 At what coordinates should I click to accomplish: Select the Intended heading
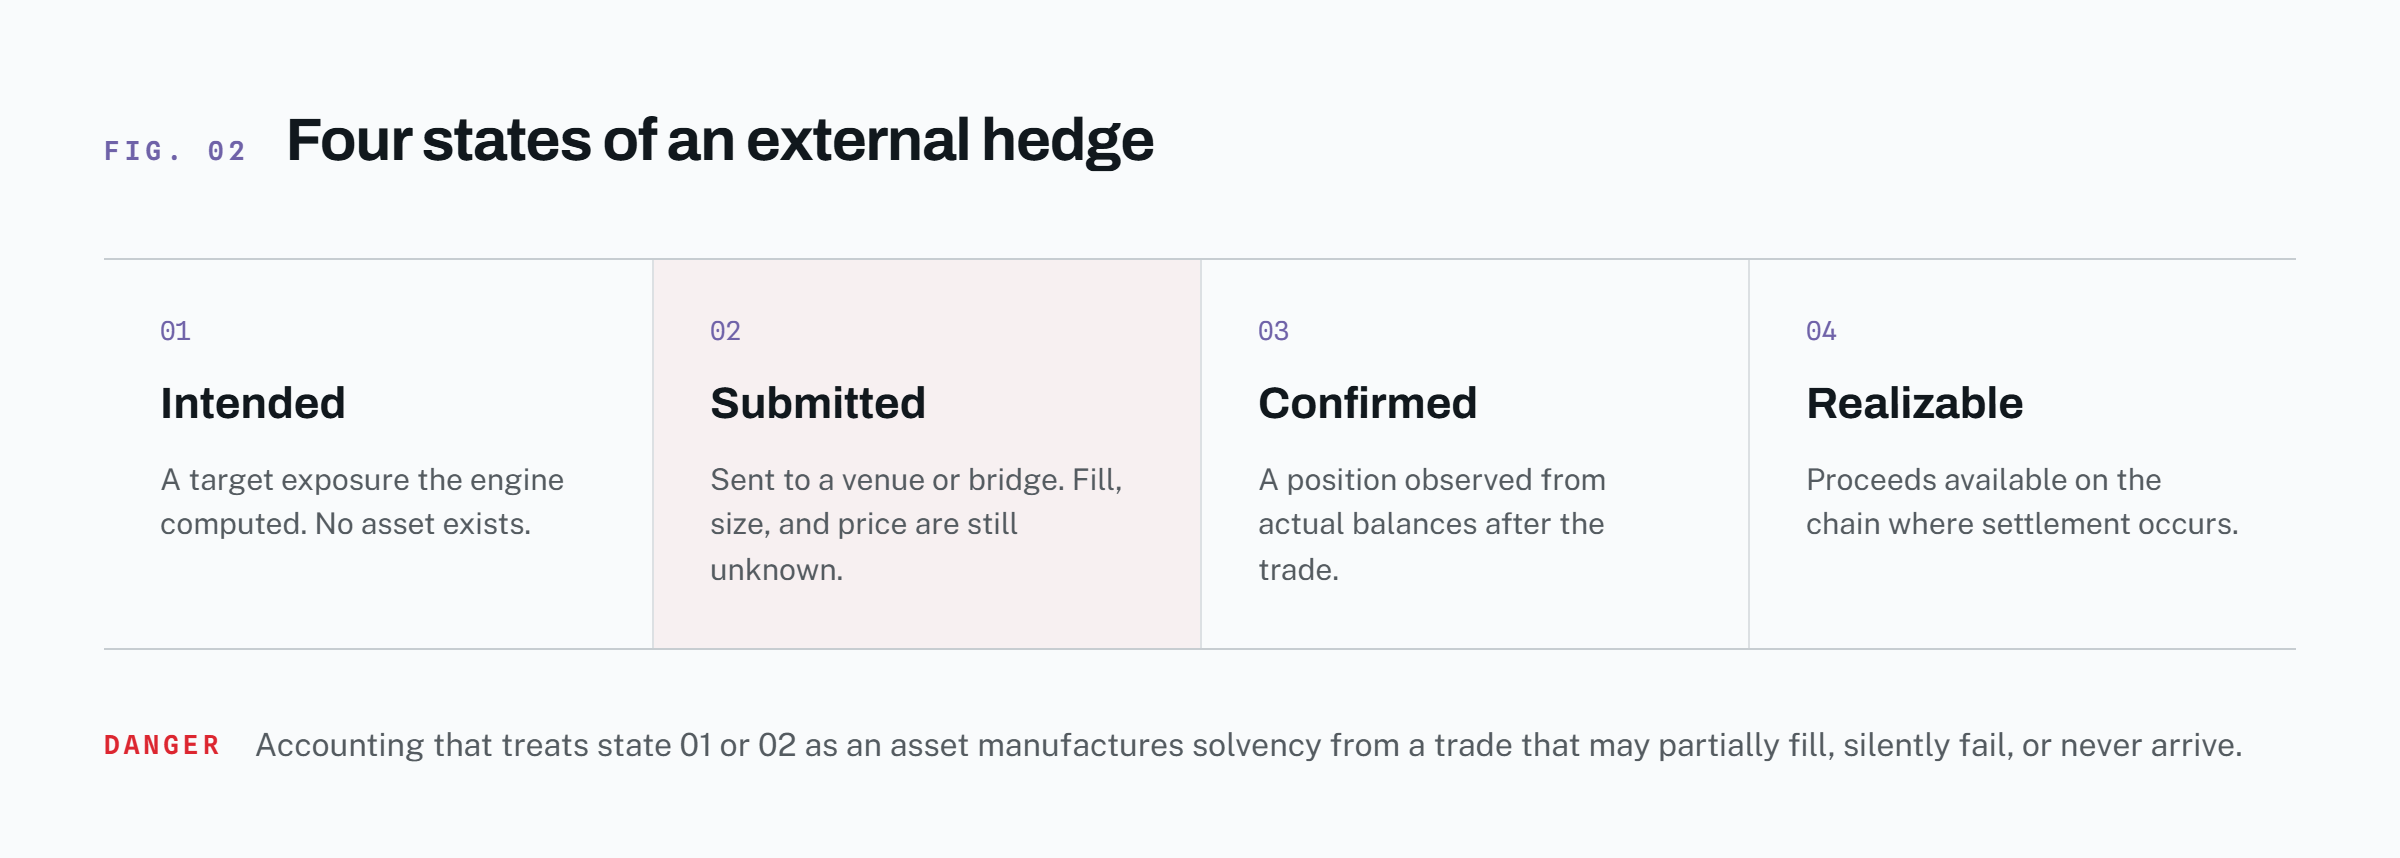(253, 403)
